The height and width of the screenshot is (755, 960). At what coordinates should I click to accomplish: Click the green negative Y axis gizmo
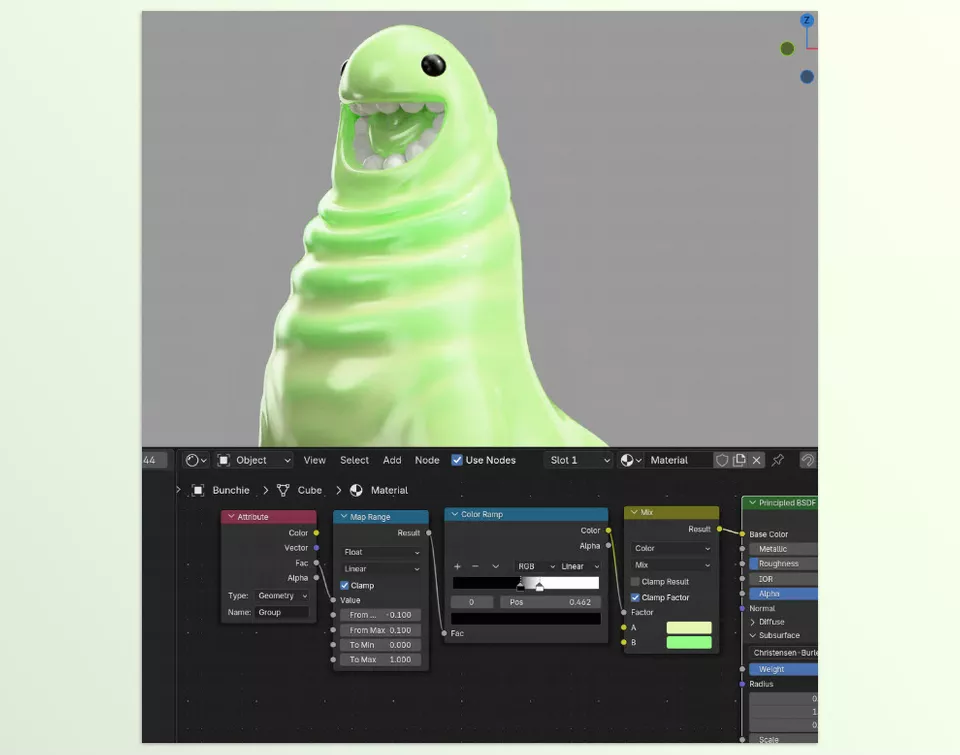point(787,48)
